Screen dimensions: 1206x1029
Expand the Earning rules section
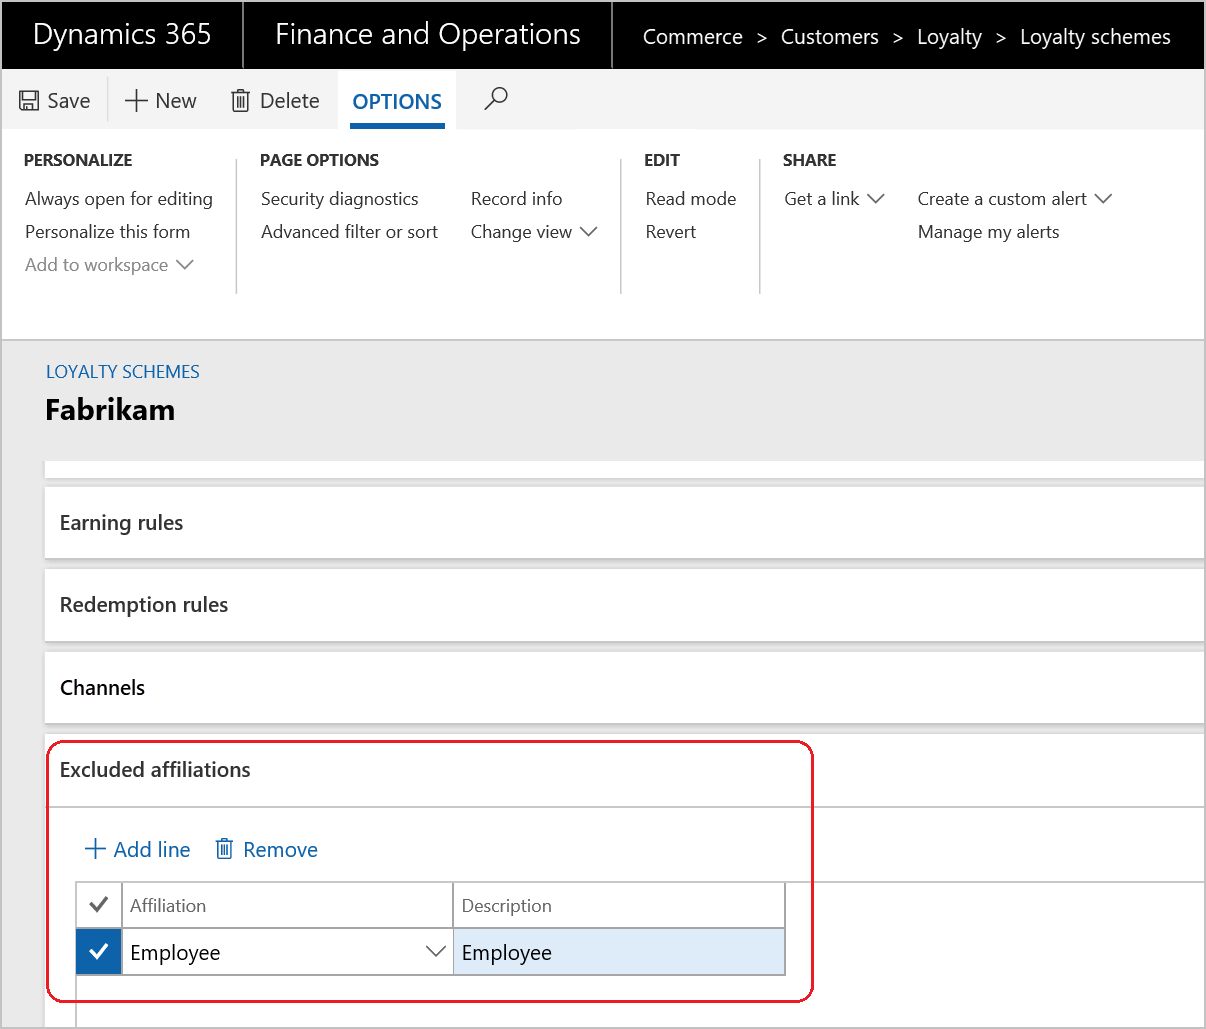(121, 522)
